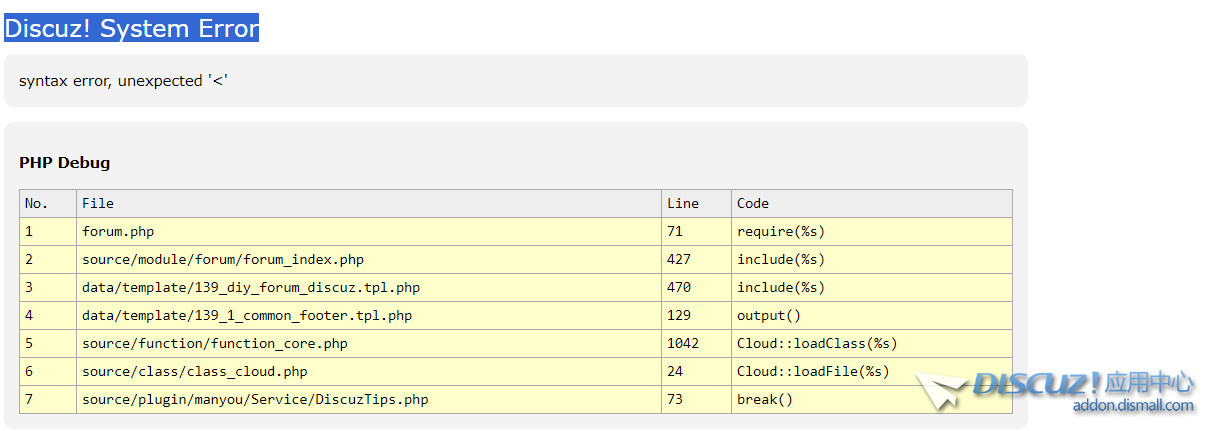Click the 'PHP Debug' heading
1212x431 pixels.
click(65, 162)
